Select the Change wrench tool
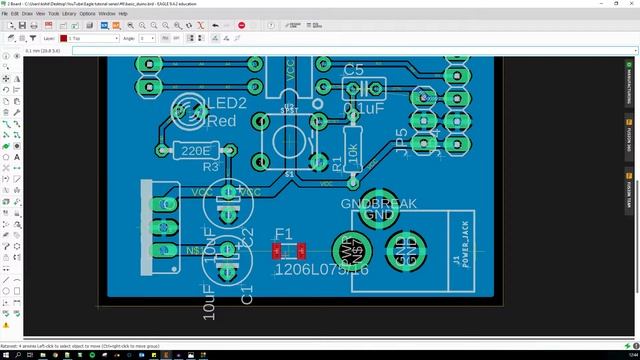The image size is (640, 360). tap(17, 112)
